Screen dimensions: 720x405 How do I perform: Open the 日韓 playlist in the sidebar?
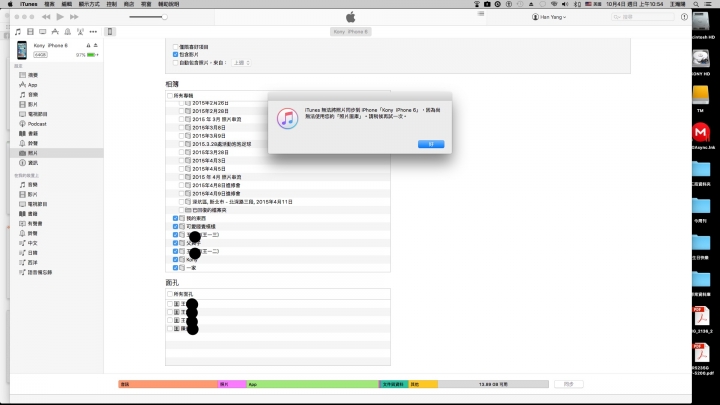pos(33,253)
